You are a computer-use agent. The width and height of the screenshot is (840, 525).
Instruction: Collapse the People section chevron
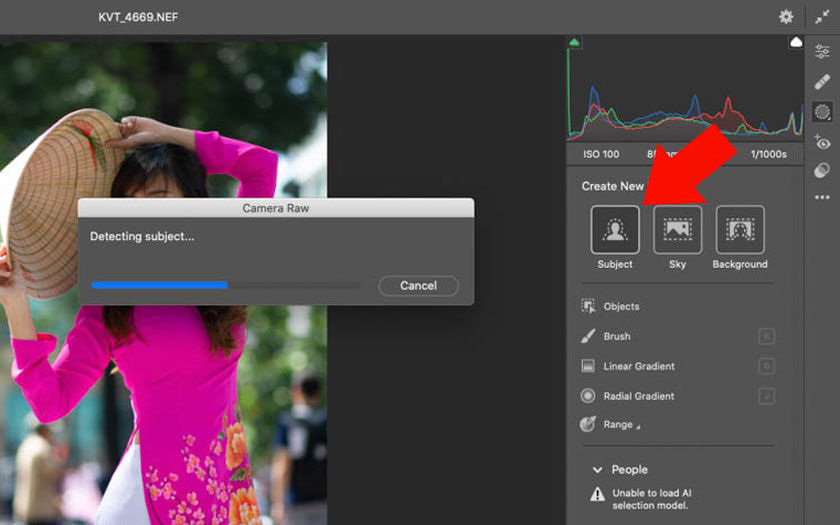(x=597, y=470)
